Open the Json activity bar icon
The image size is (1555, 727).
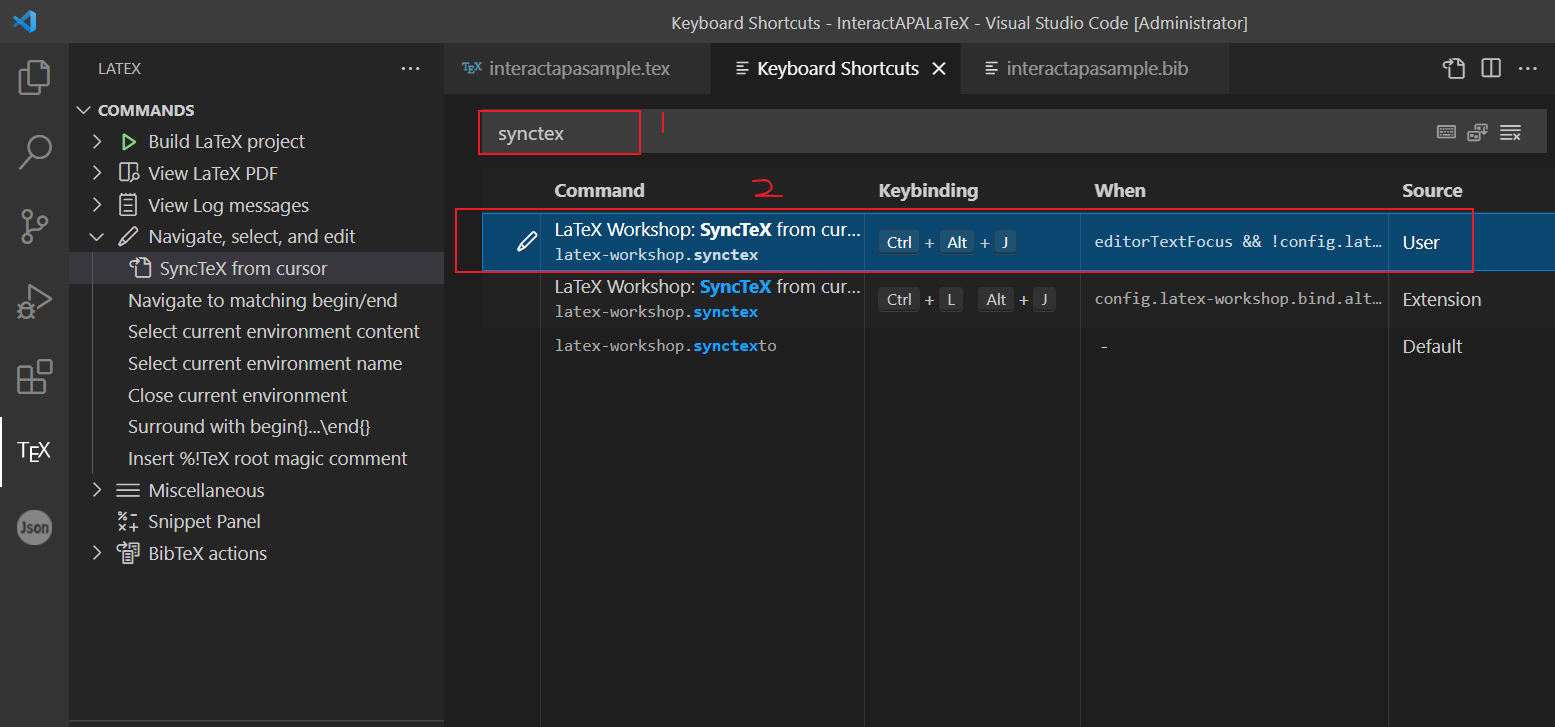tap(35, 527)
